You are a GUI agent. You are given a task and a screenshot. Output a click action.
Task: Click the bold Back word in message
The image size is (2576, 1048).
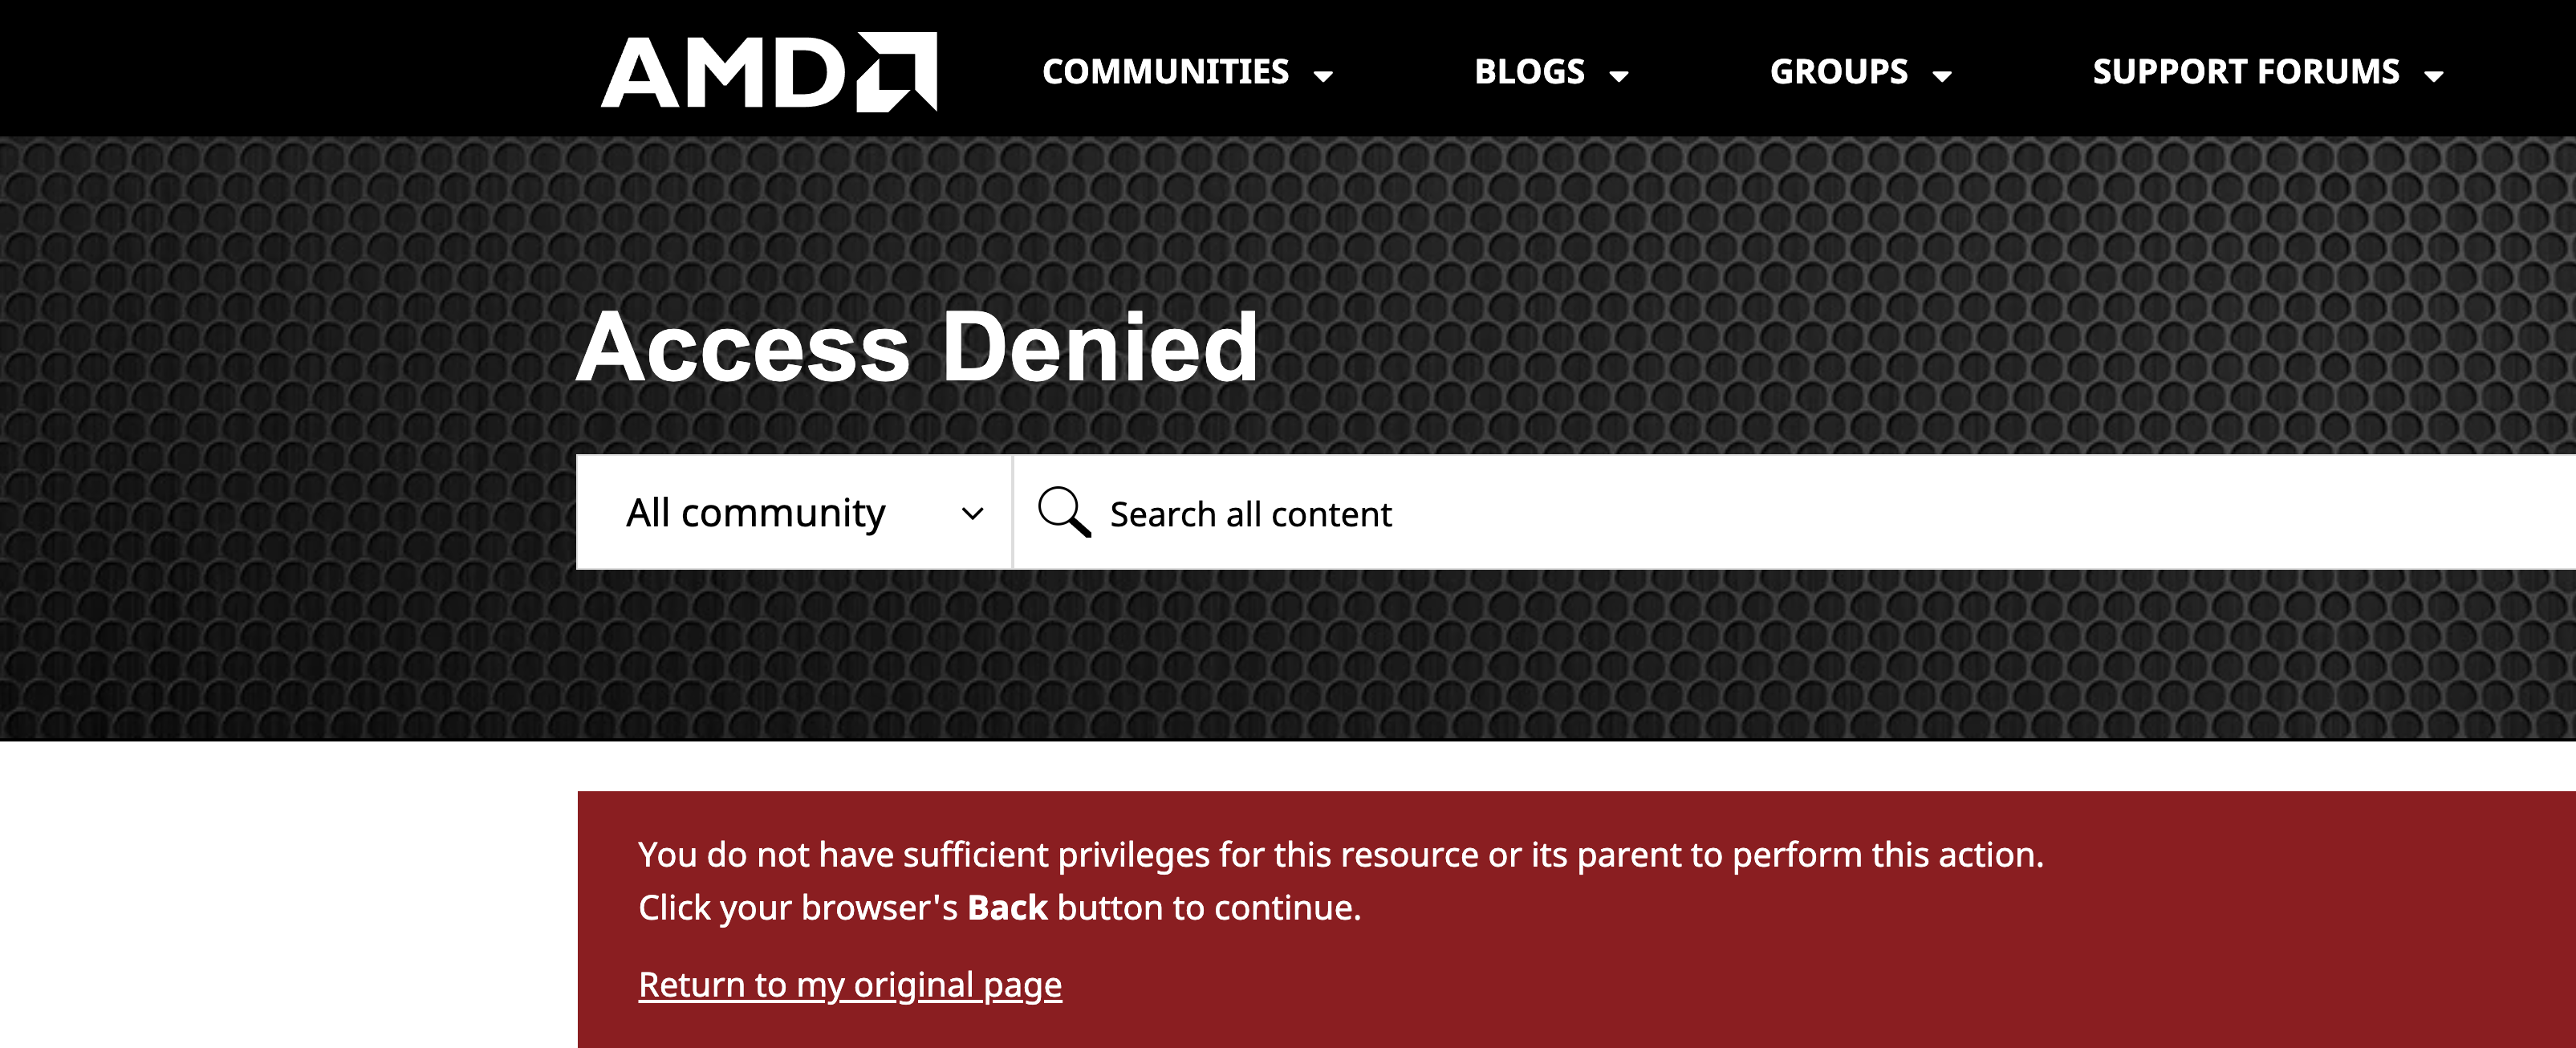tap(1007, 908)
